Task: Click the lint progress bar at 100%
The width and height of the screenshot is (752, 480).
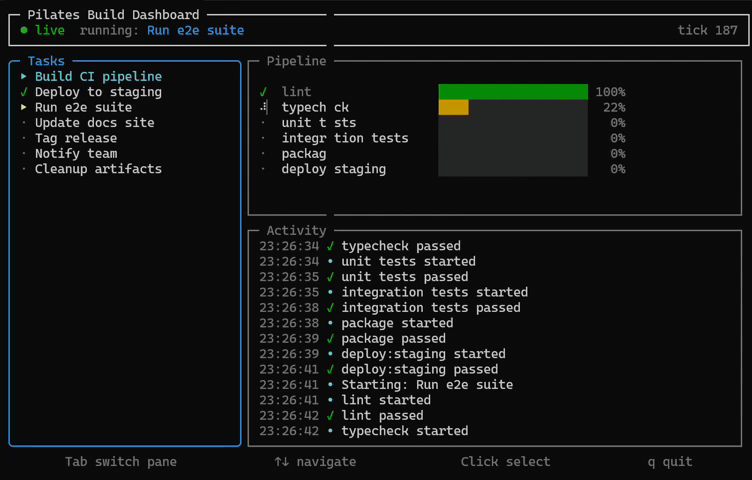Action: click(513, 92)
